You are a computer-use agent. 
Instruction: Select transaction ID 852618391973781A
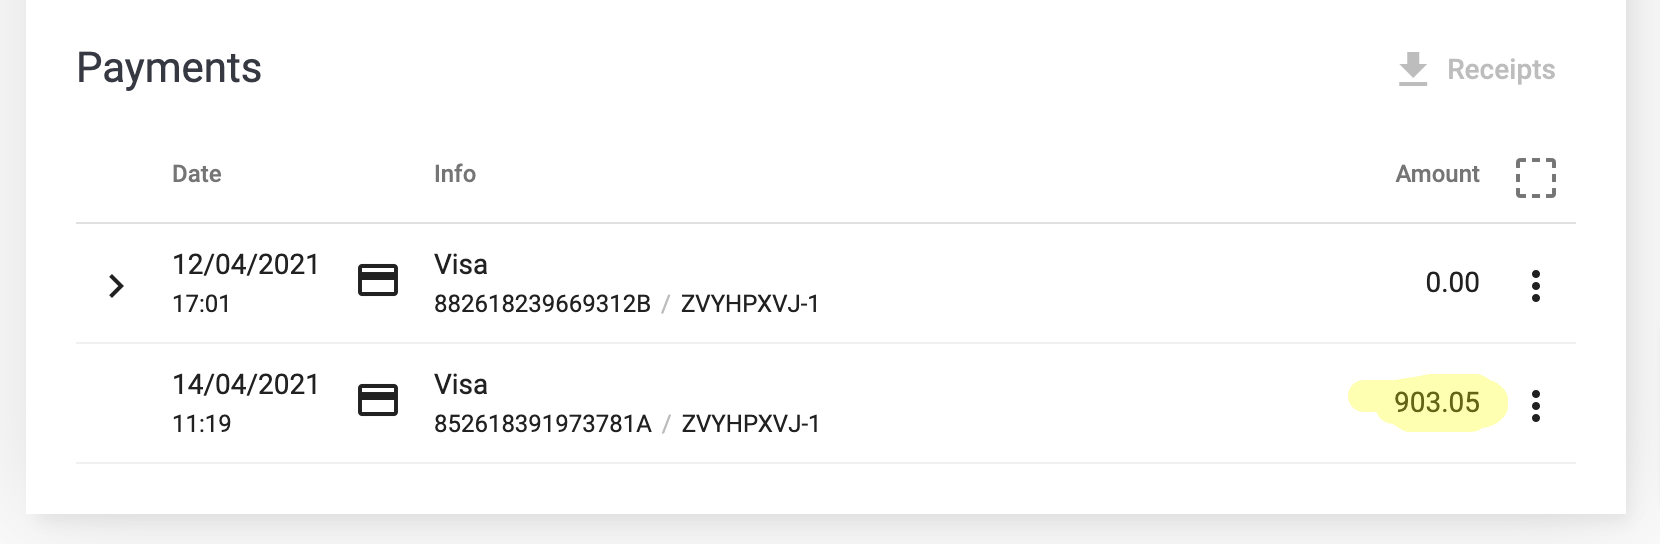click(x=542, y=424)
